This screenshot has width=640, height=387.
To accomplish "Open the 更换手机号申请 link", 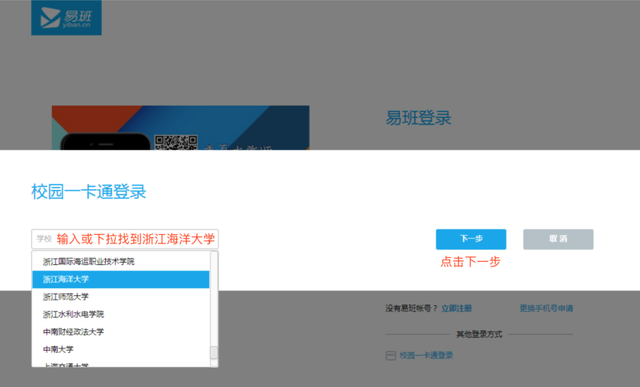I will point(546,308).
